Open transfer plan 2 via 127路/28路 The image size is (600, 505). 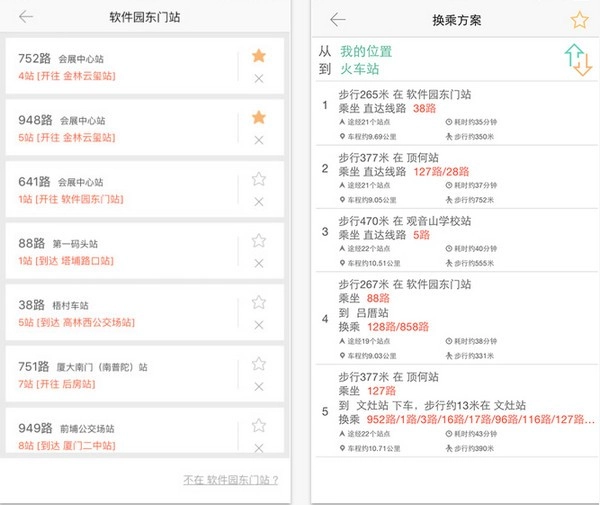[450, 178]
